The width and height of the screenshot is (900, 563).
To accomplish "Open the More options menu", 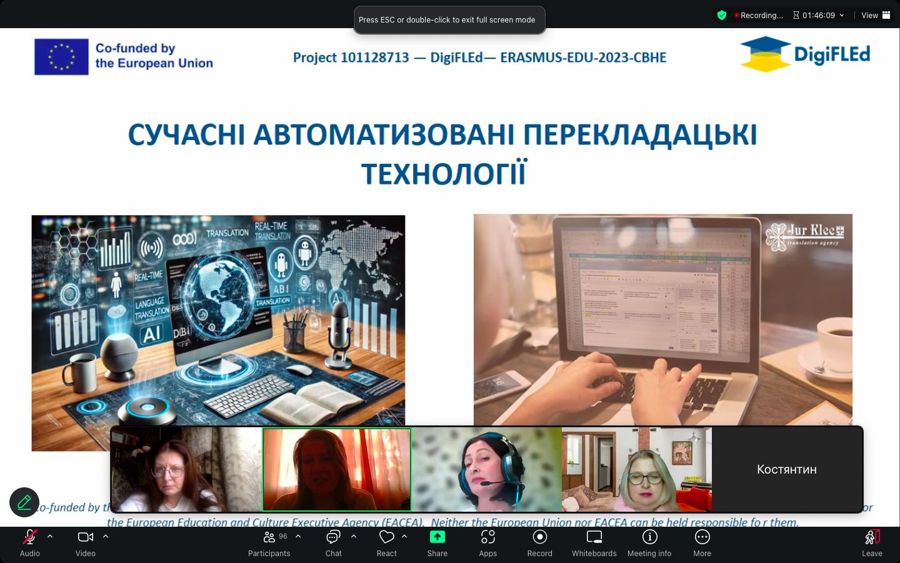I will [702, 538].
